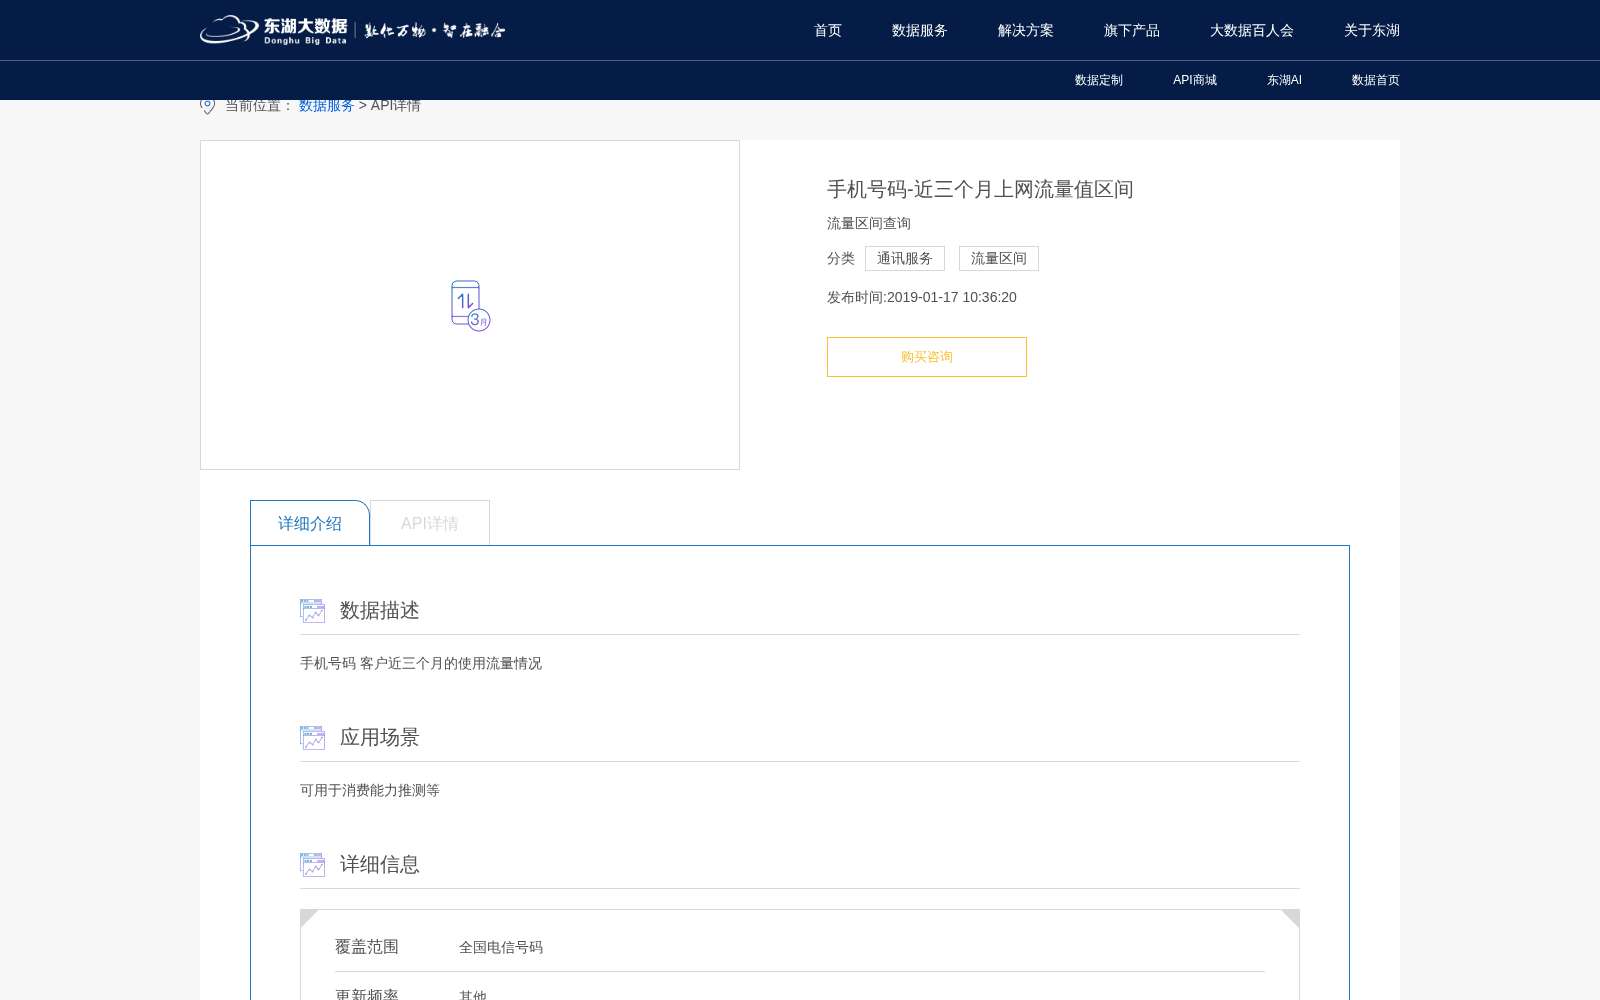The height and width of the screenshot is (1000, 1600).
Task: Open the 大数据百人会 menu
Action: point(1252,30)
